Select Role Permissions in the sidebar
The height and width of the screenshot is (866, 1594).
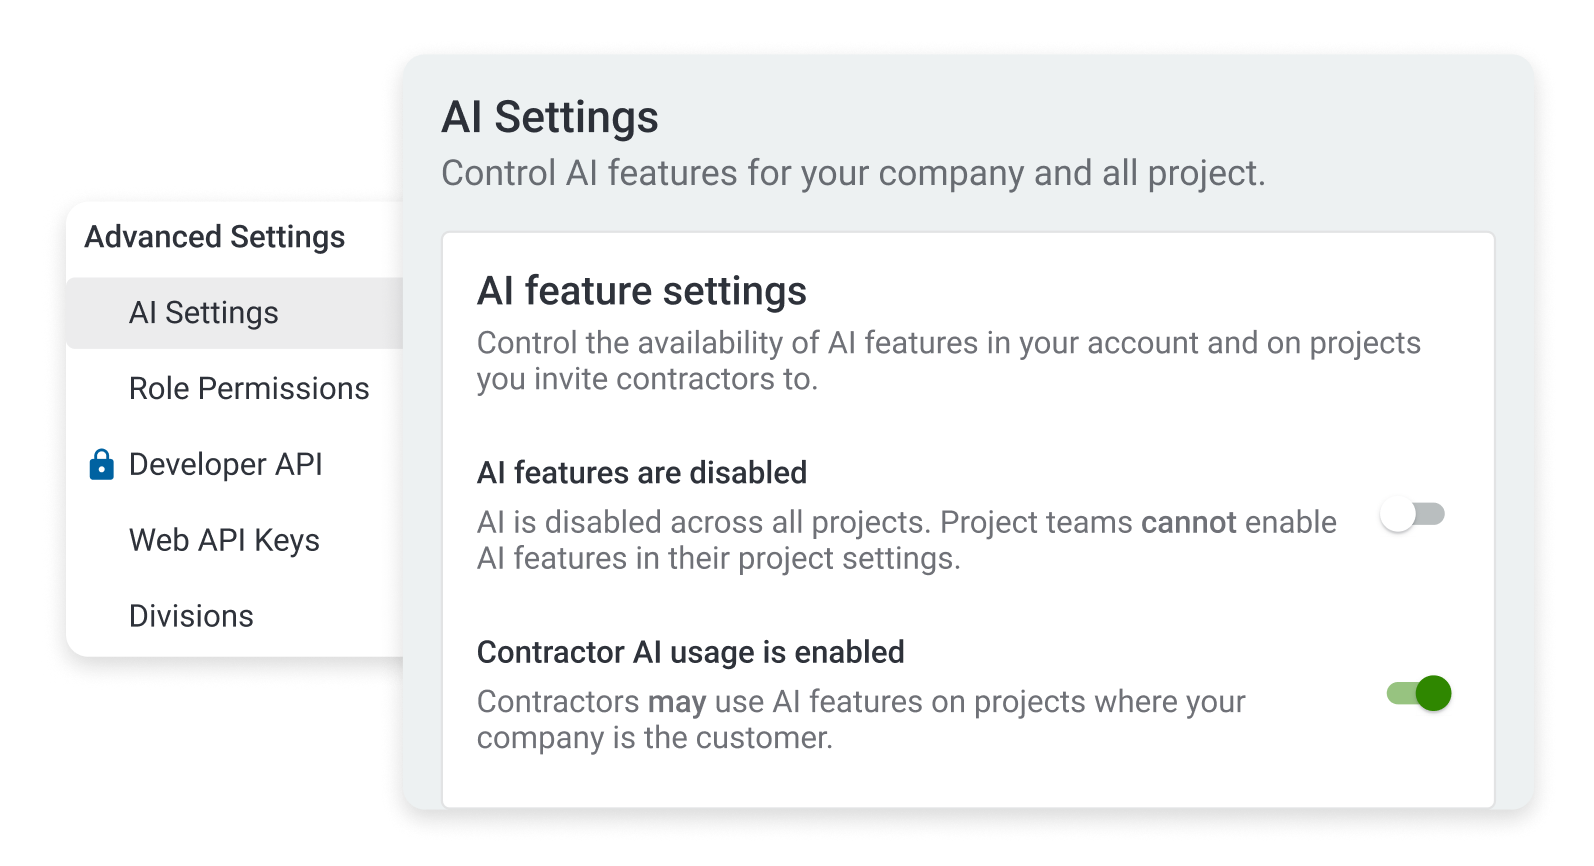click(x=249, y=389)
